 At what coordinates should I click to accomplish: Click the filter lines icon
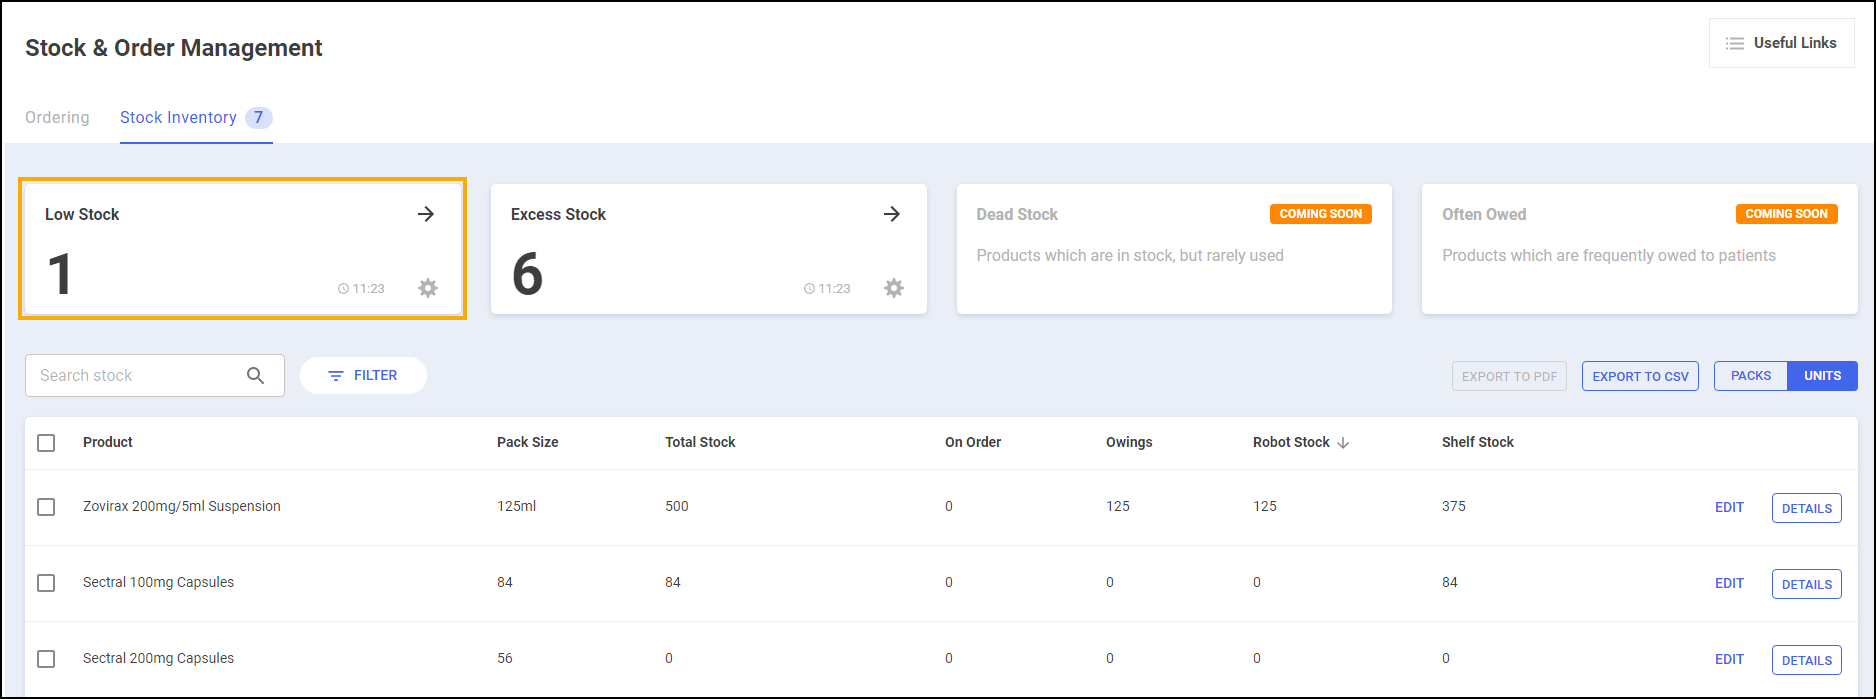click(x=336, y=376)
